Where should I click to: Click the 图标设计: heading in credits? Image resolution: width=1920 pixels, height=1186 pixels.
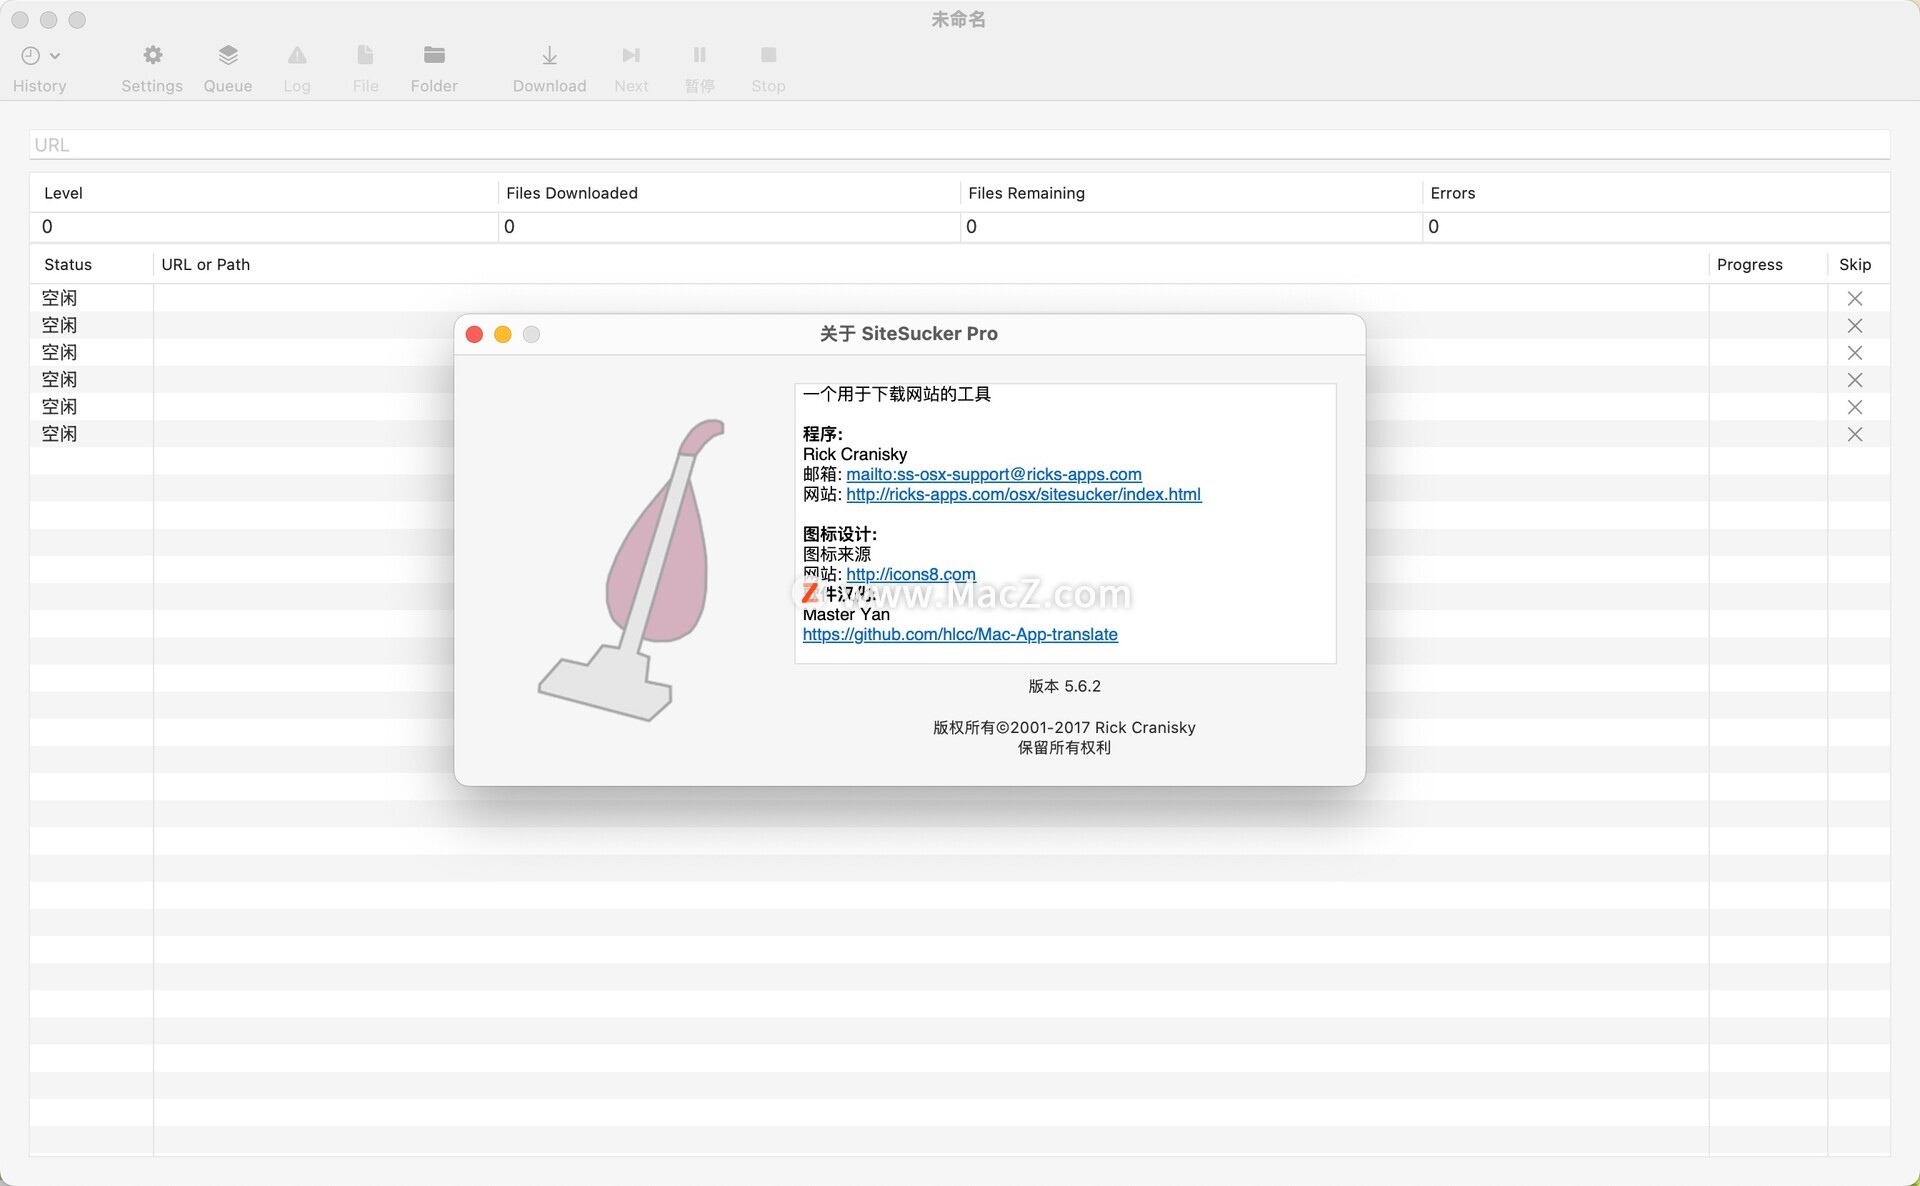pyautogui.click(x=840, y=534)
